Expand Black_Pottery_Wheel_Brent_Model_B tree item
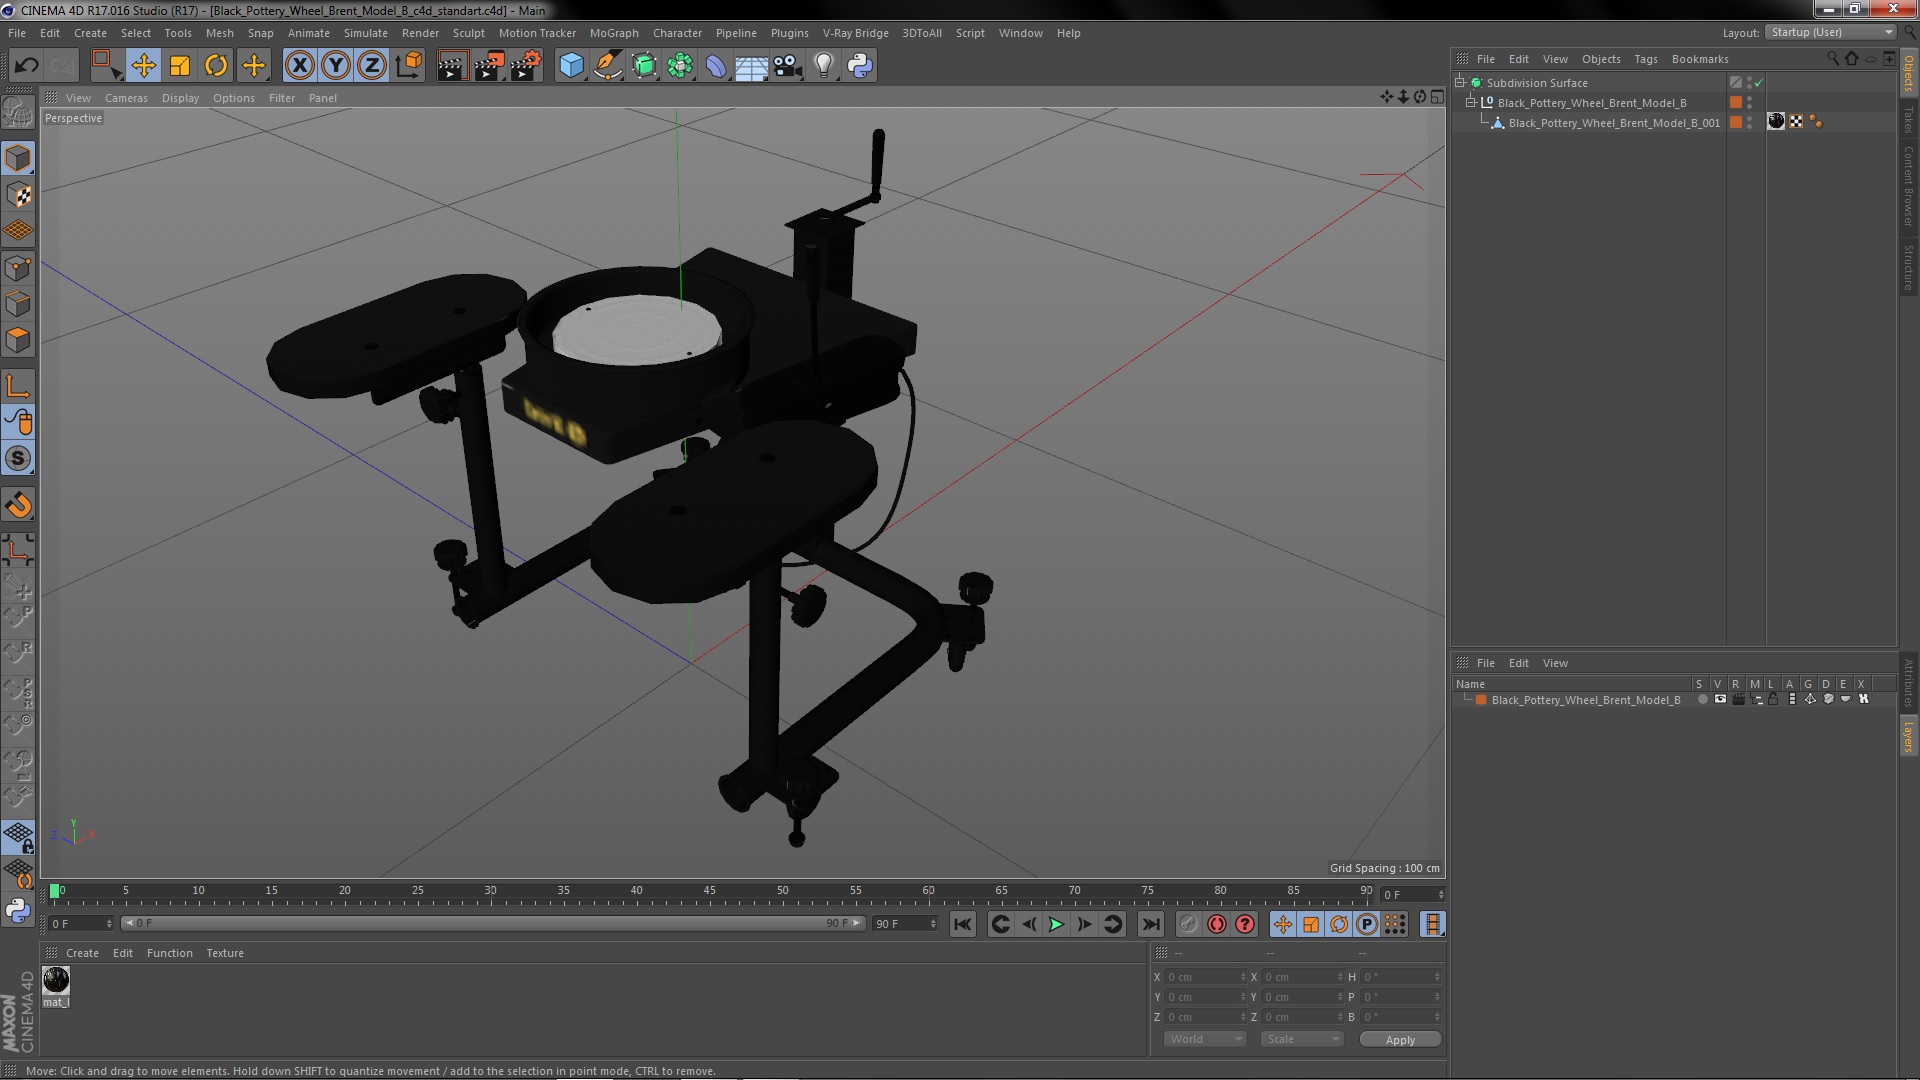The width and height of the screenshot is (1920, 1080). (1470, 103)
